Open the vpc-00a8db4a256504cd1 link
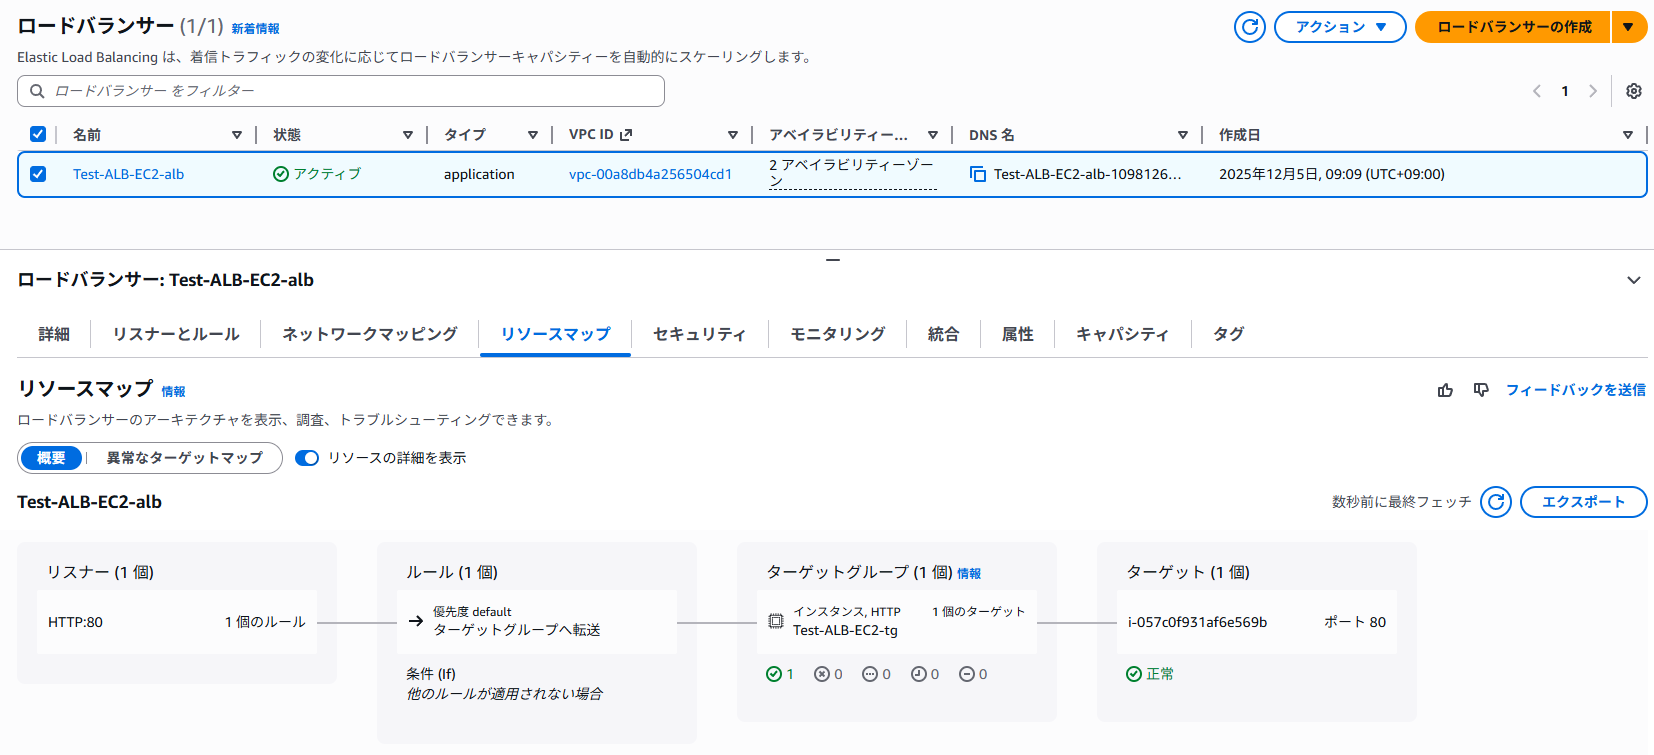The width and height of the screenshot is (1654, 755). pyautogui.click(x=650, y=174)
